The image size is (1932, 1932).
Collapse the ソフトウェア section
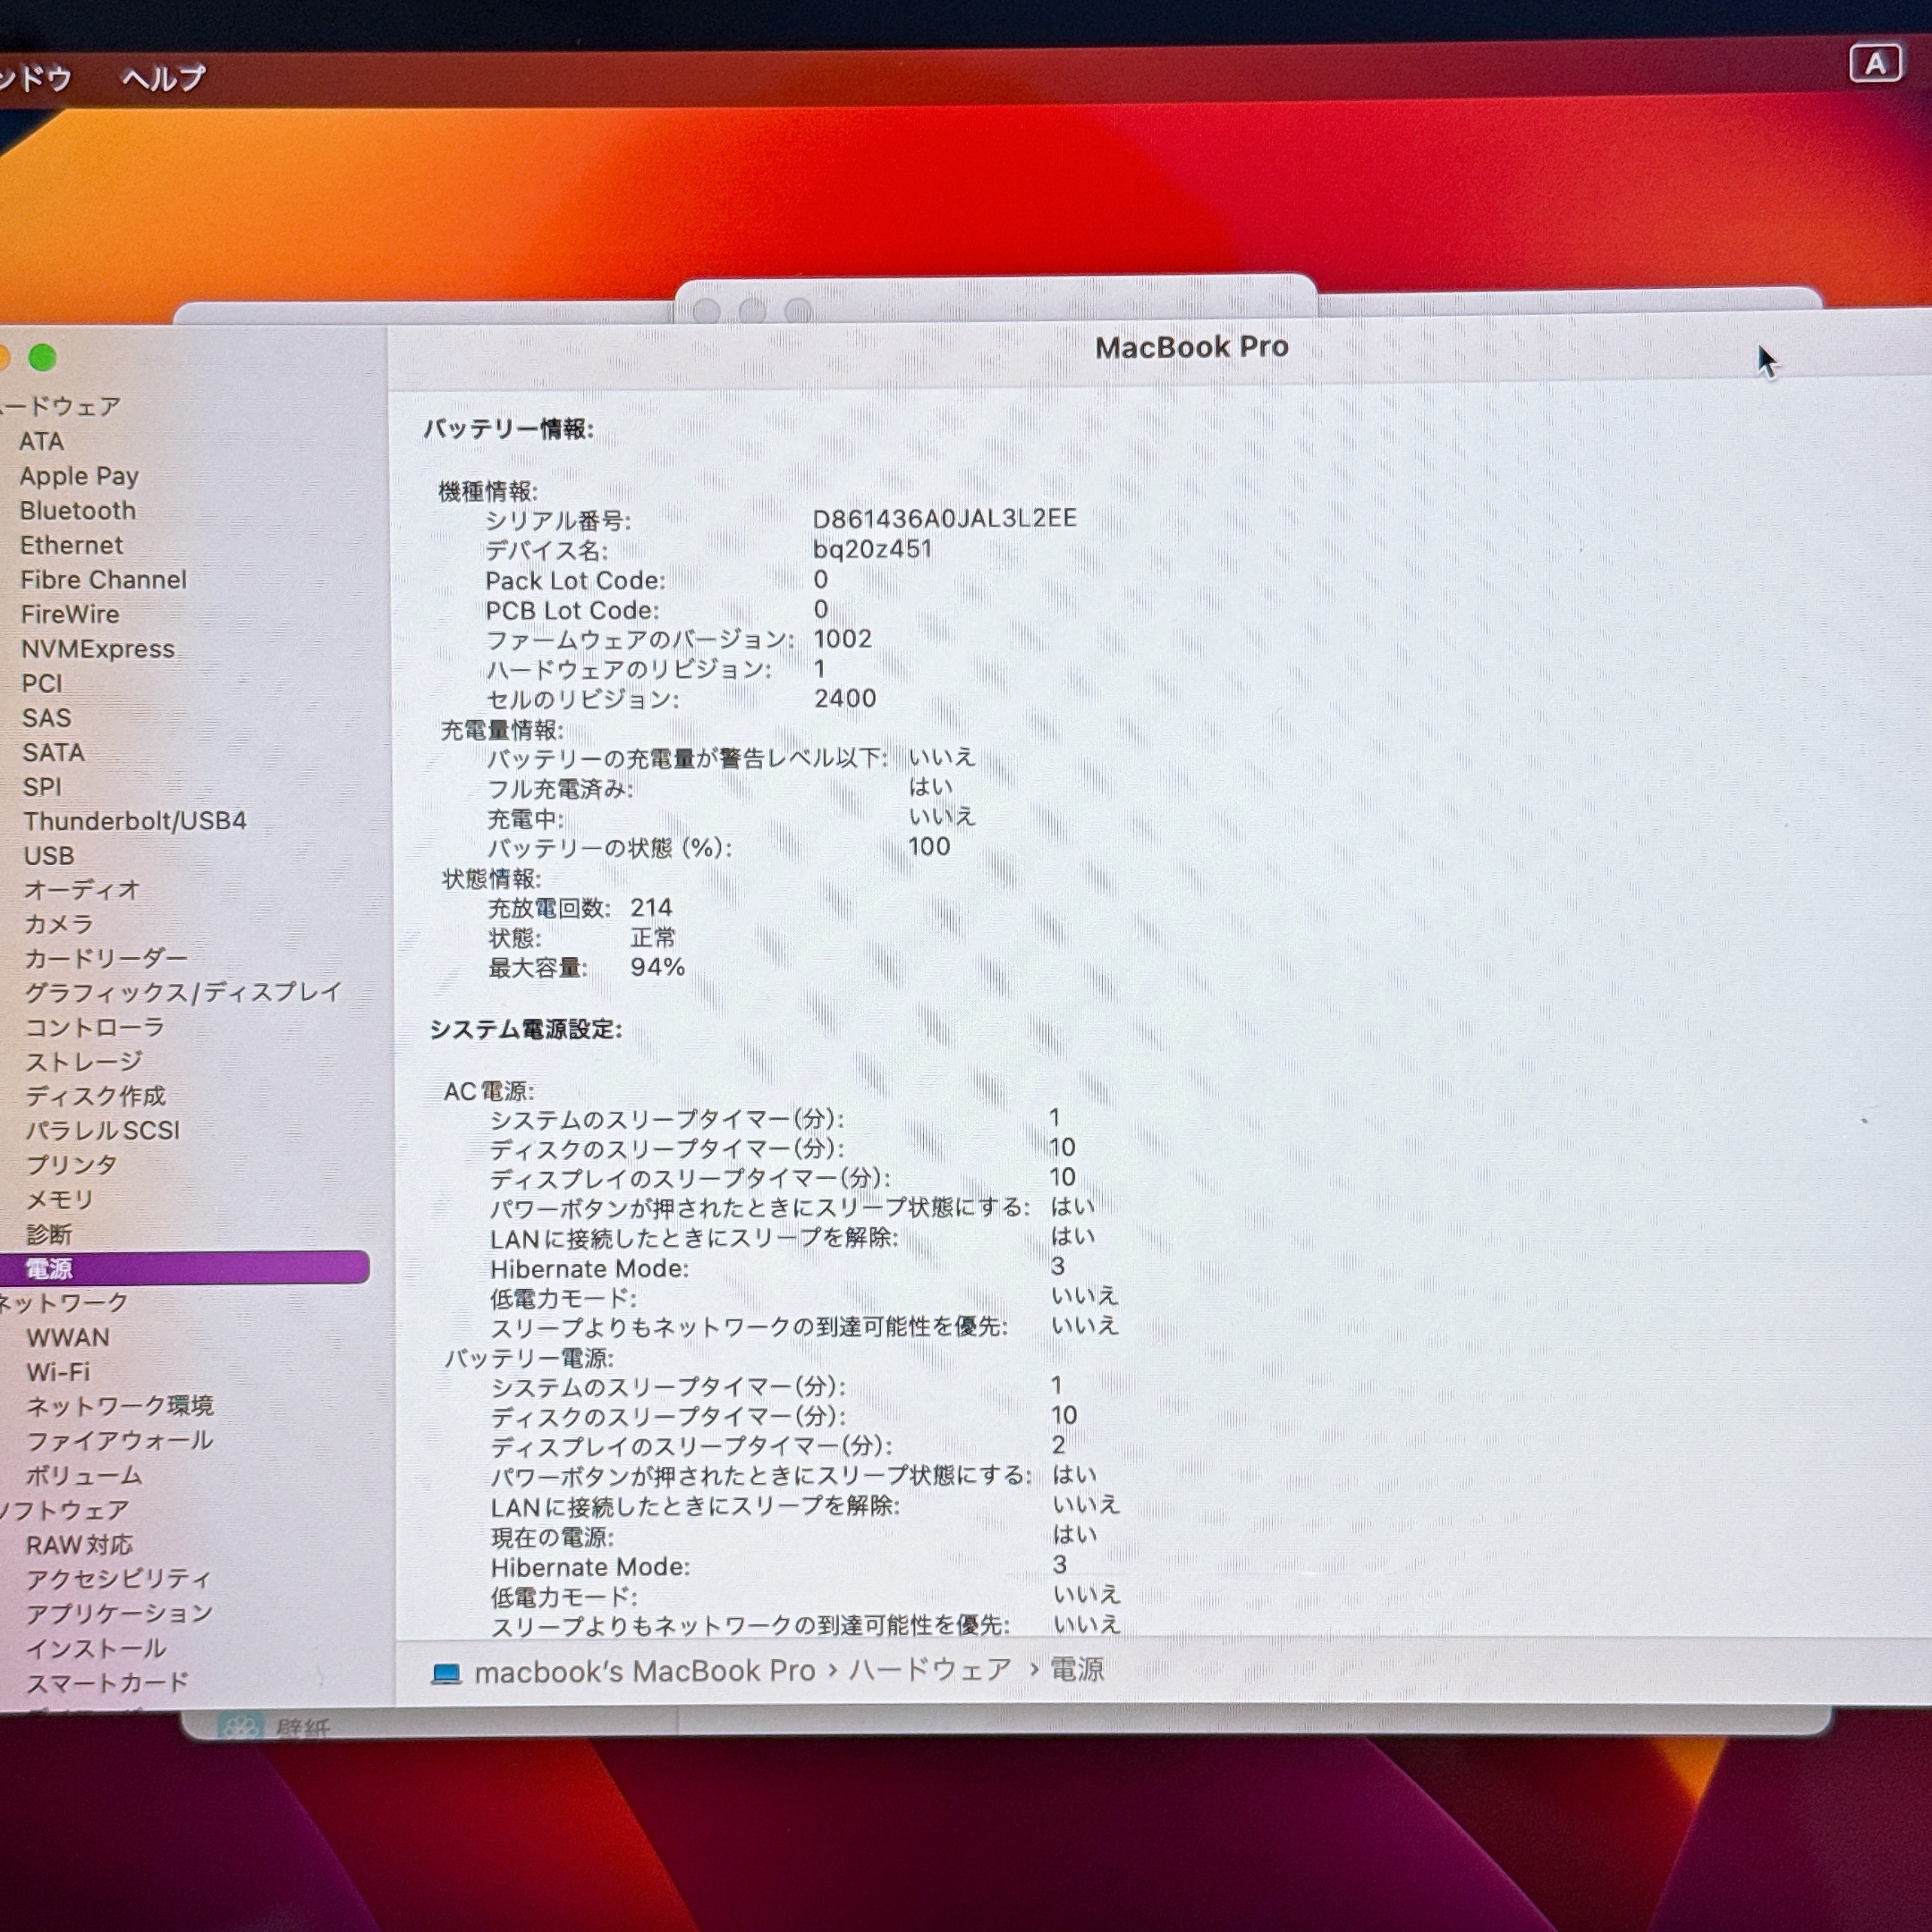coord(66,1509)
